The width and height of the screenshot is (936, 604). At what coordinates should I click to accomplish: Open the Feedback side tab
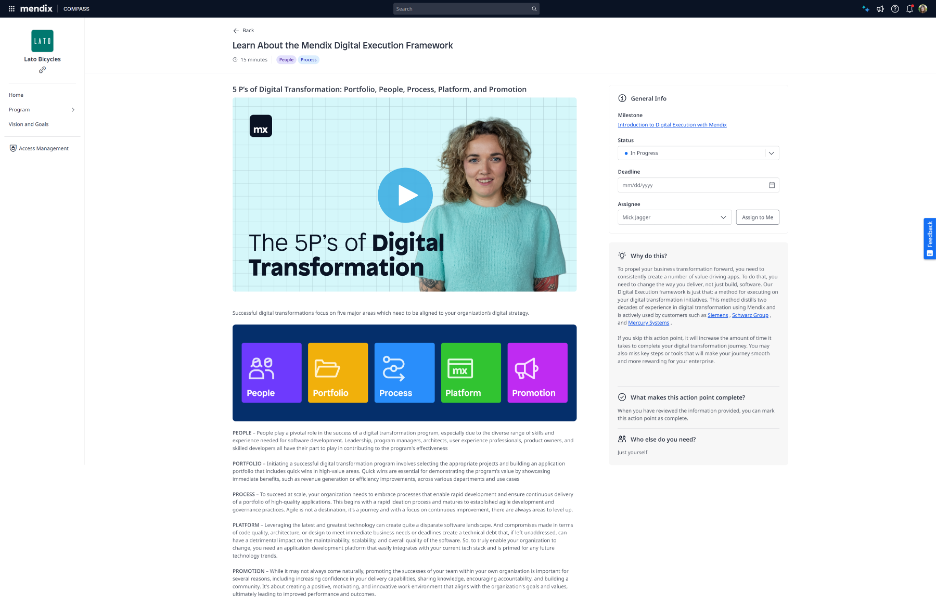(x=929, y=239)
